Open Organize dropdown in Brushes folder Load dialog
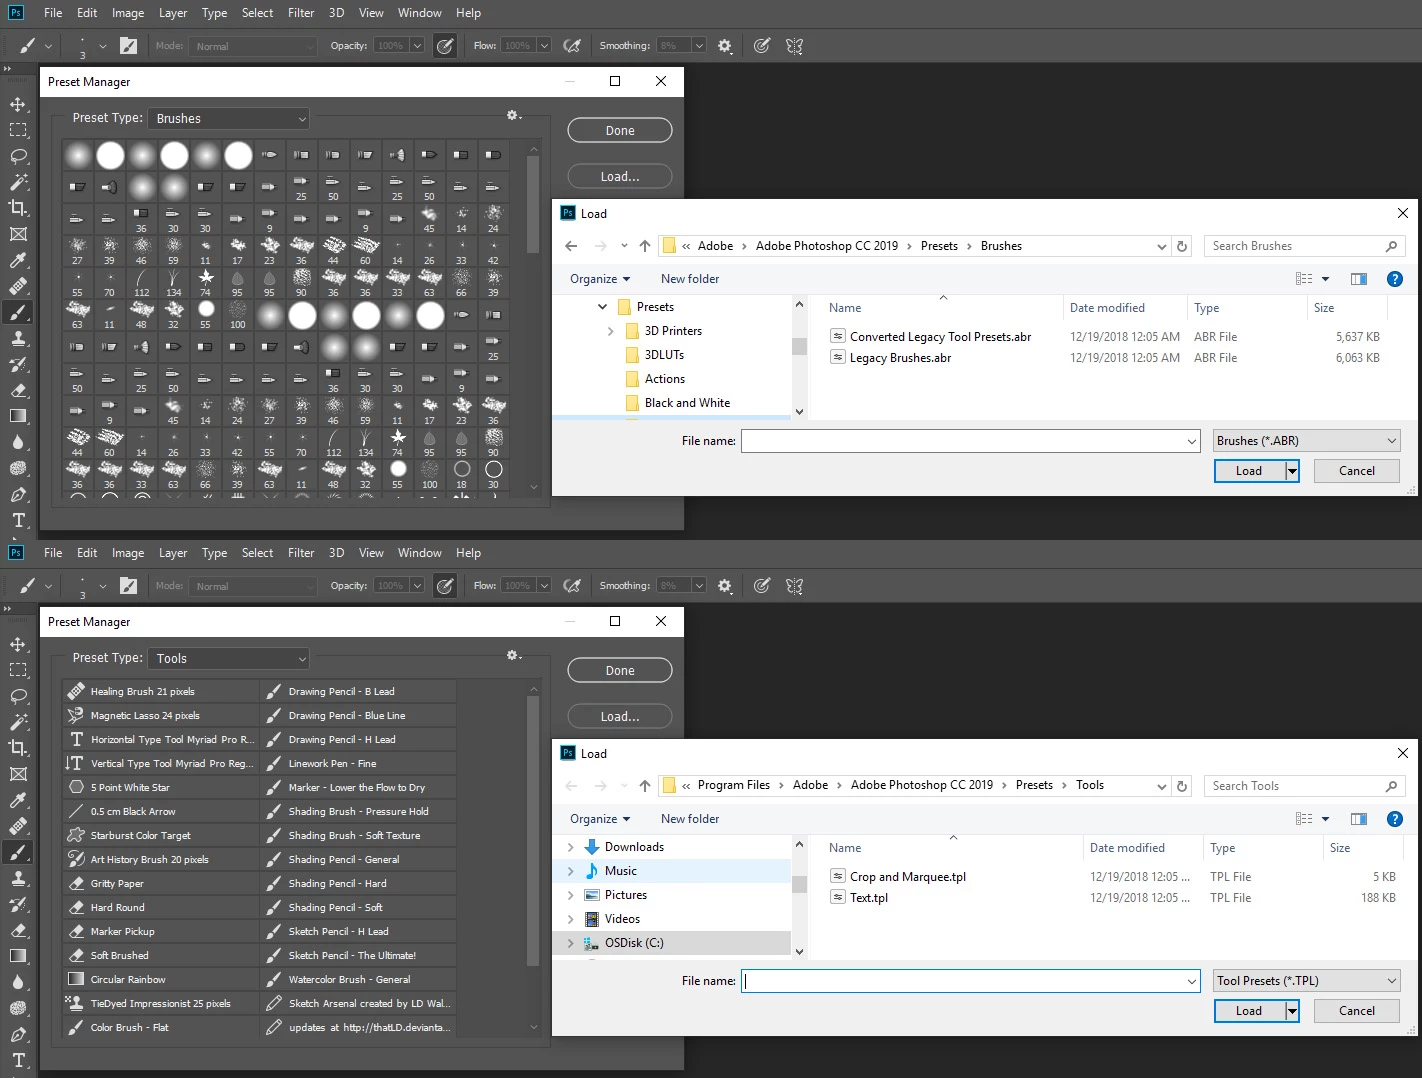1422x1078 pixels. pos(600,279)
